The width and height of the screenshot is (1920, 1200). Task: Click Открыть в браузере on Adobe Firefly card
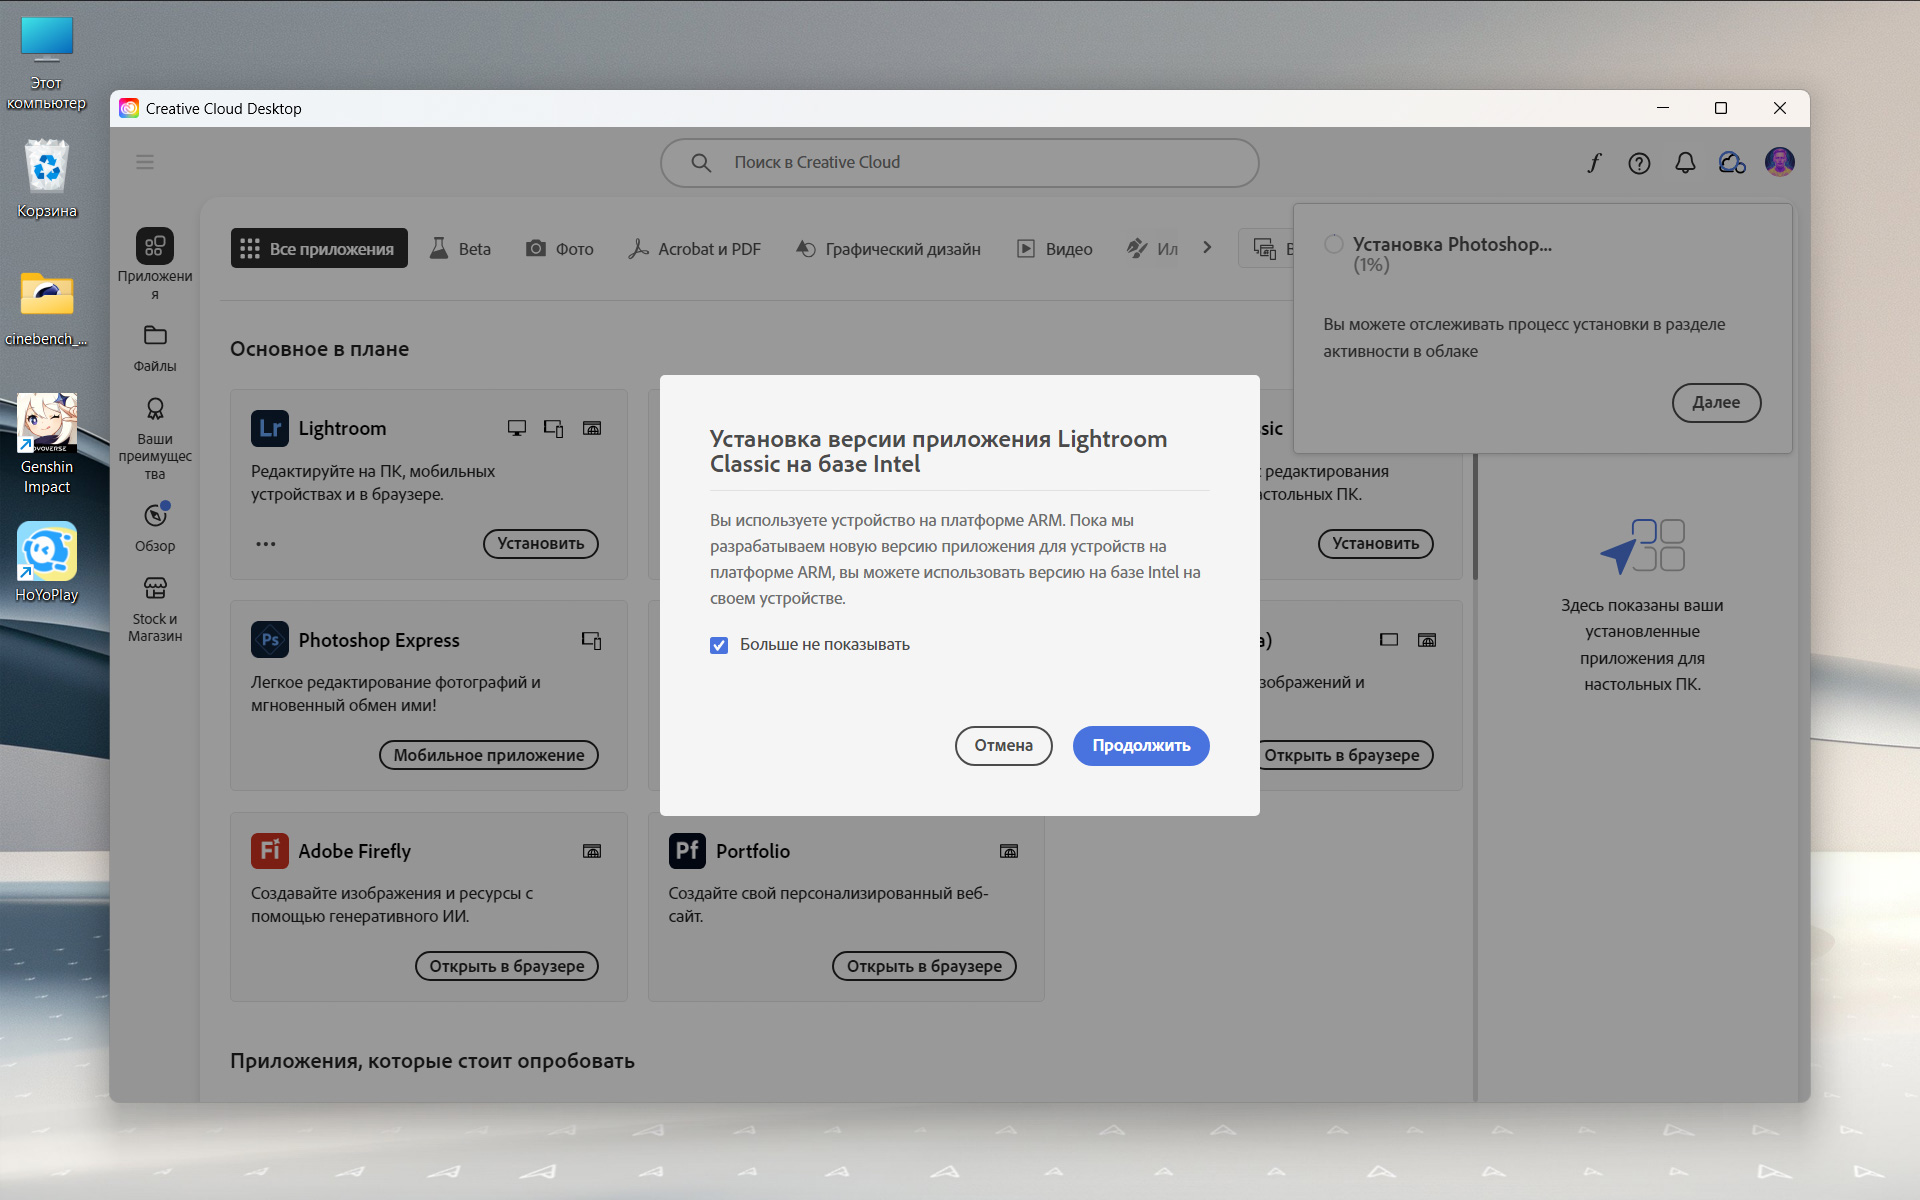[507, 966]
